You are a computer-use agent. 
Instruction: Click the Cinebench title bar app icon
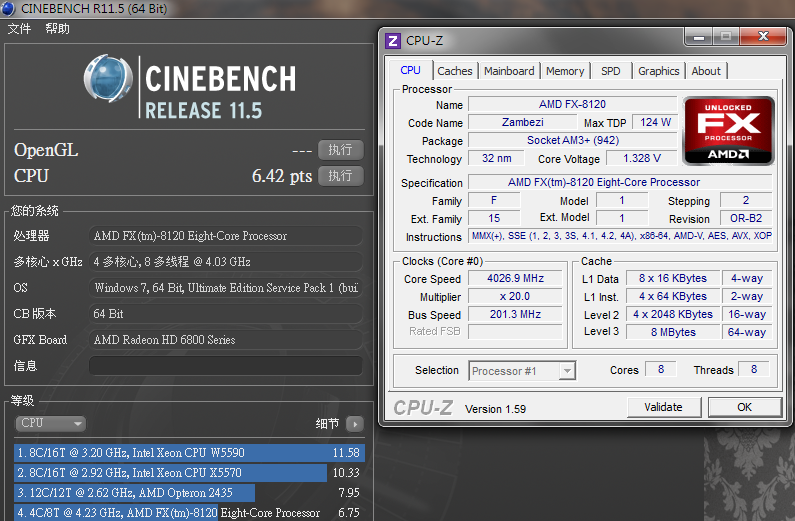click(8, 8)
